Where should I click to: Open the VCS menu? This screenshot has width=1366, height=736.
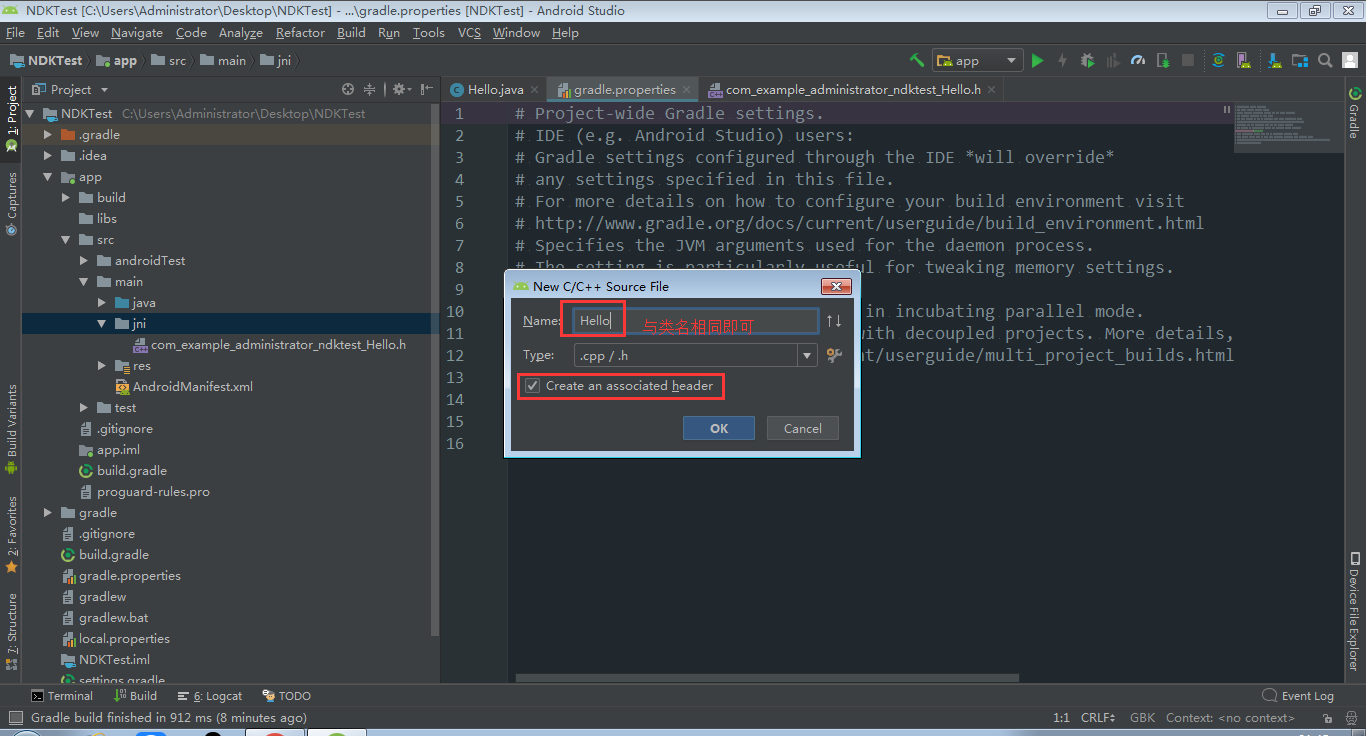[469, 32]
